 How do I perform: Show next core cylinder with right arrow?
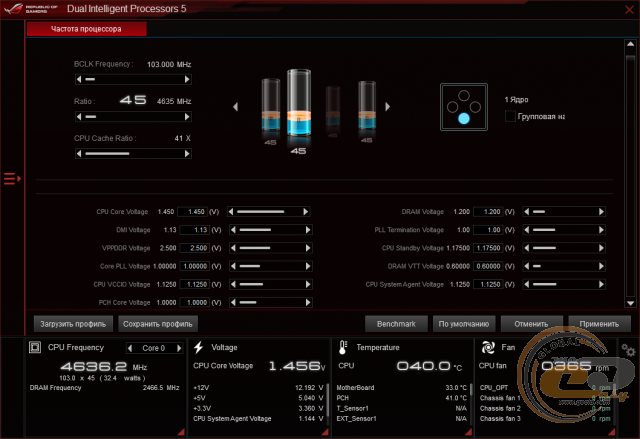[x=387, y=106]
